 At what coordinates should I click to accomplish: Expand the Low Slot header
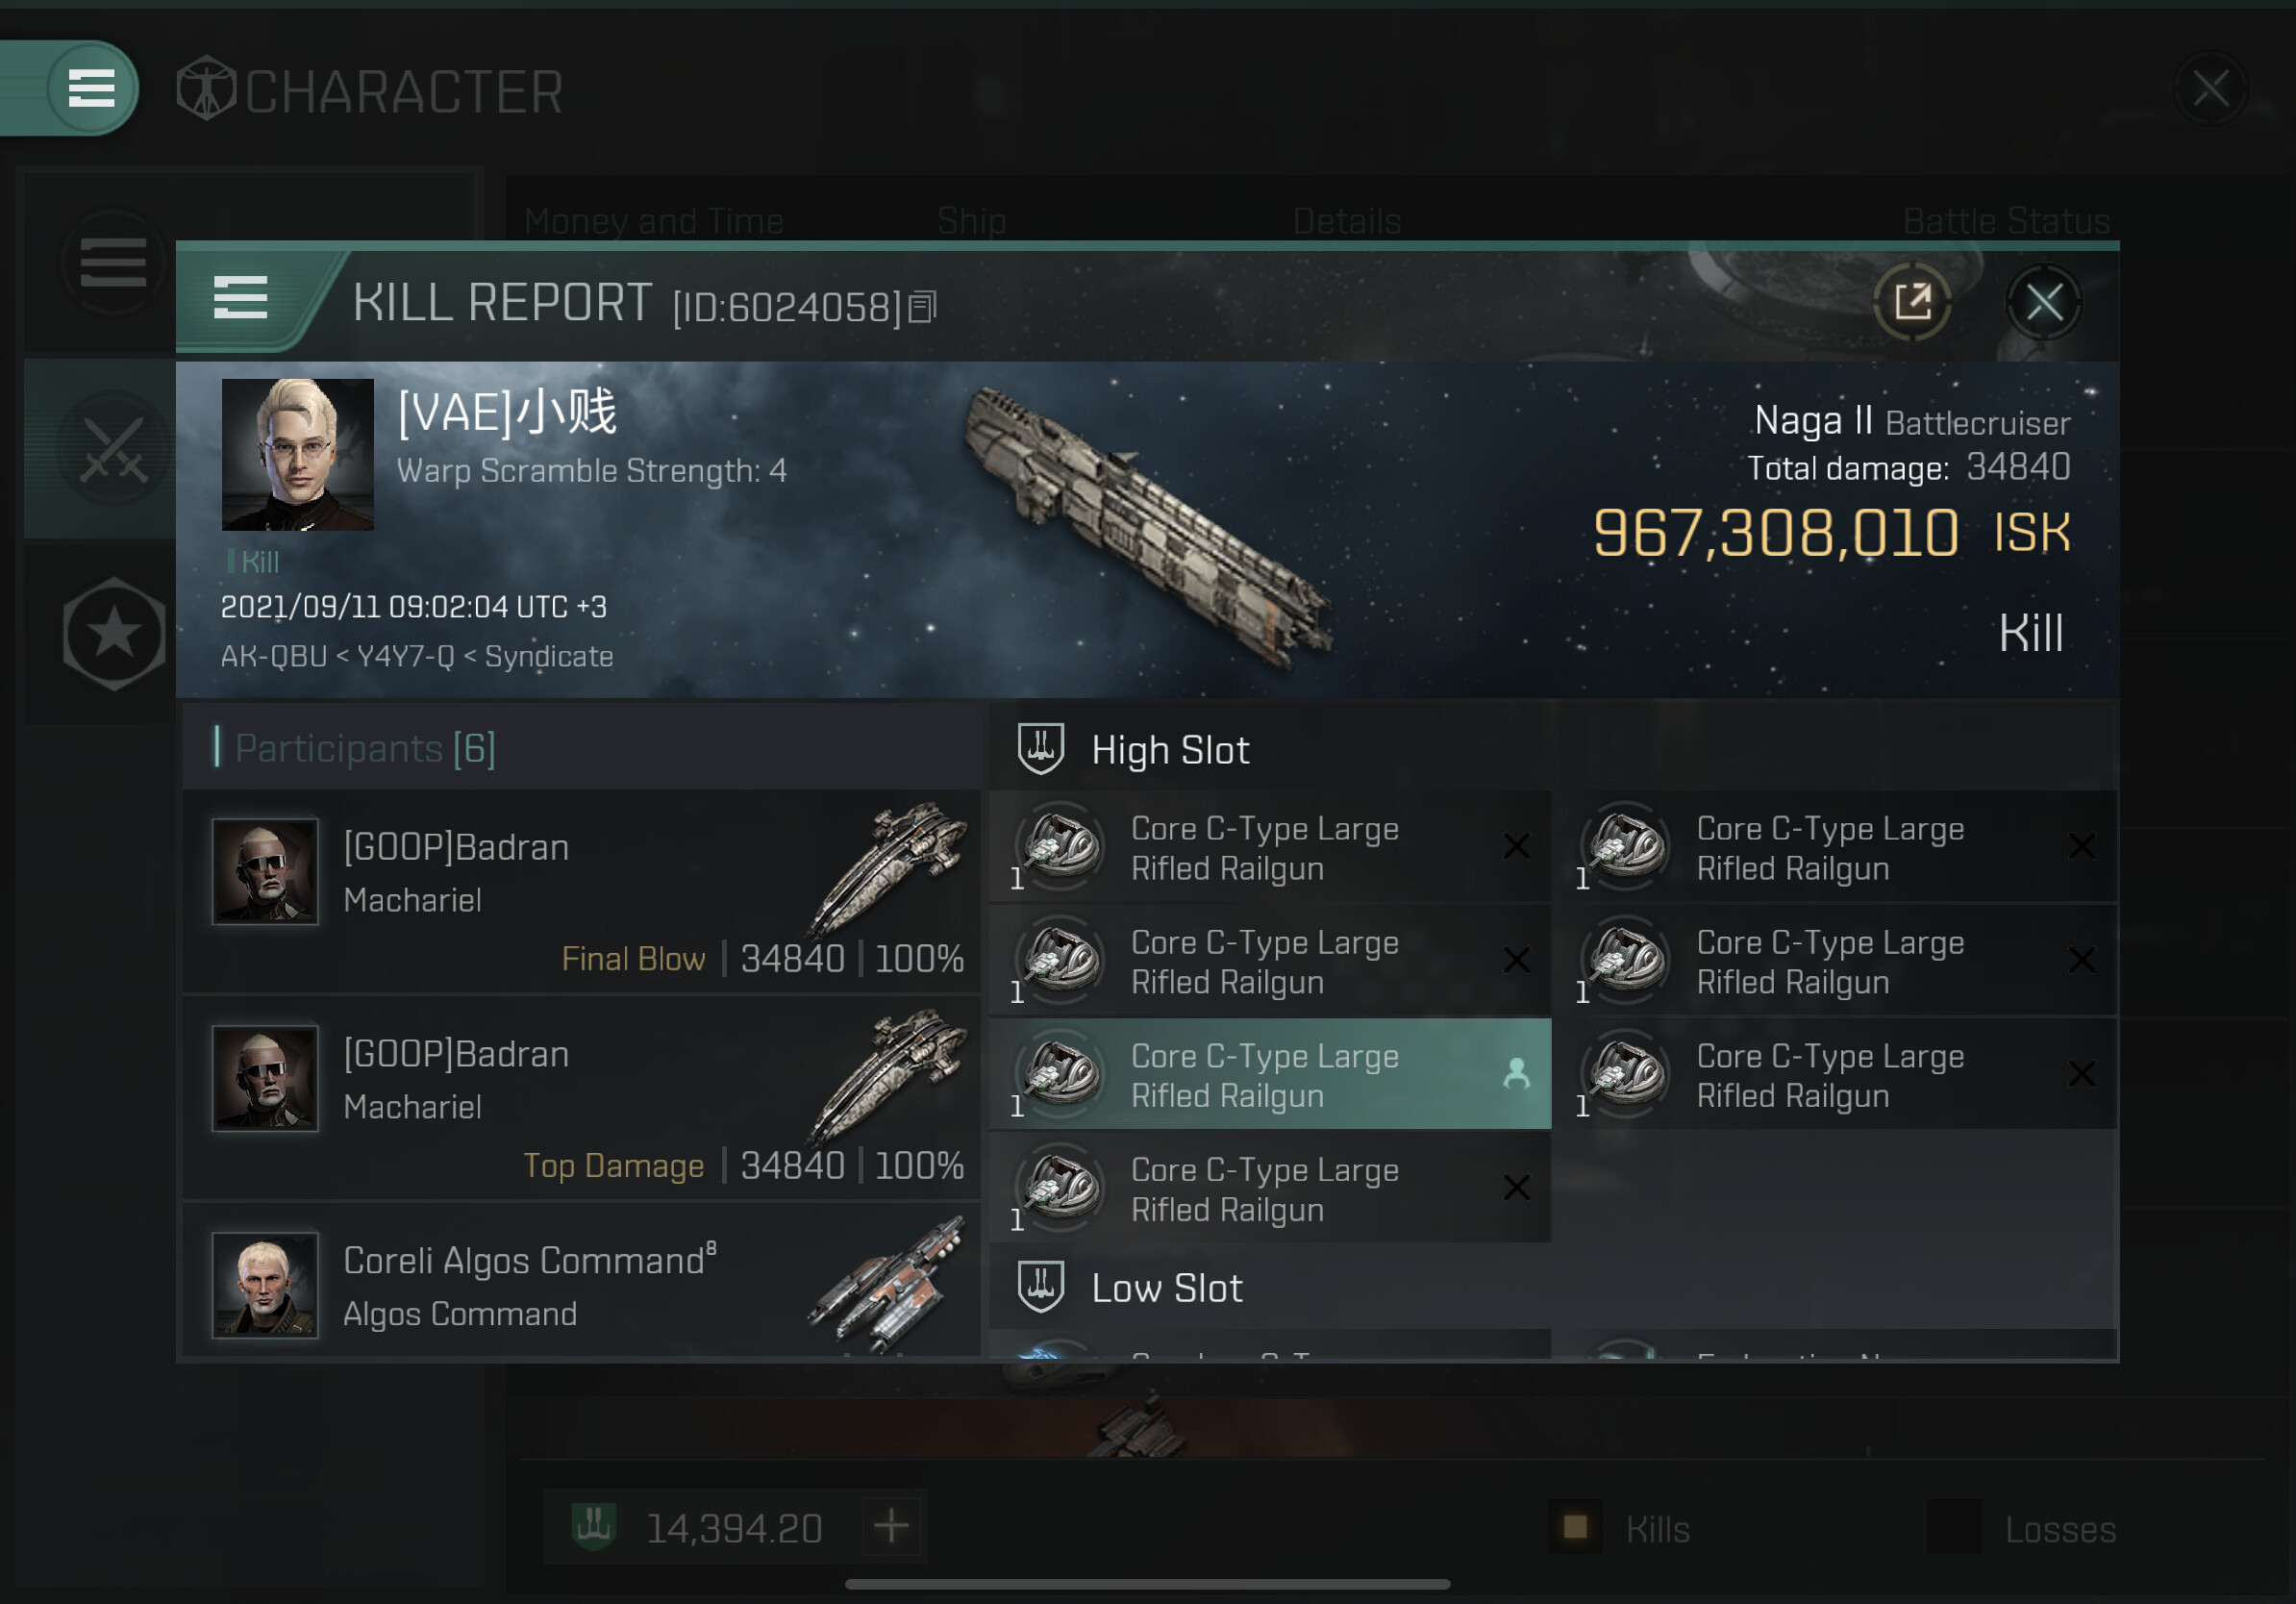click(1552, 1287)
